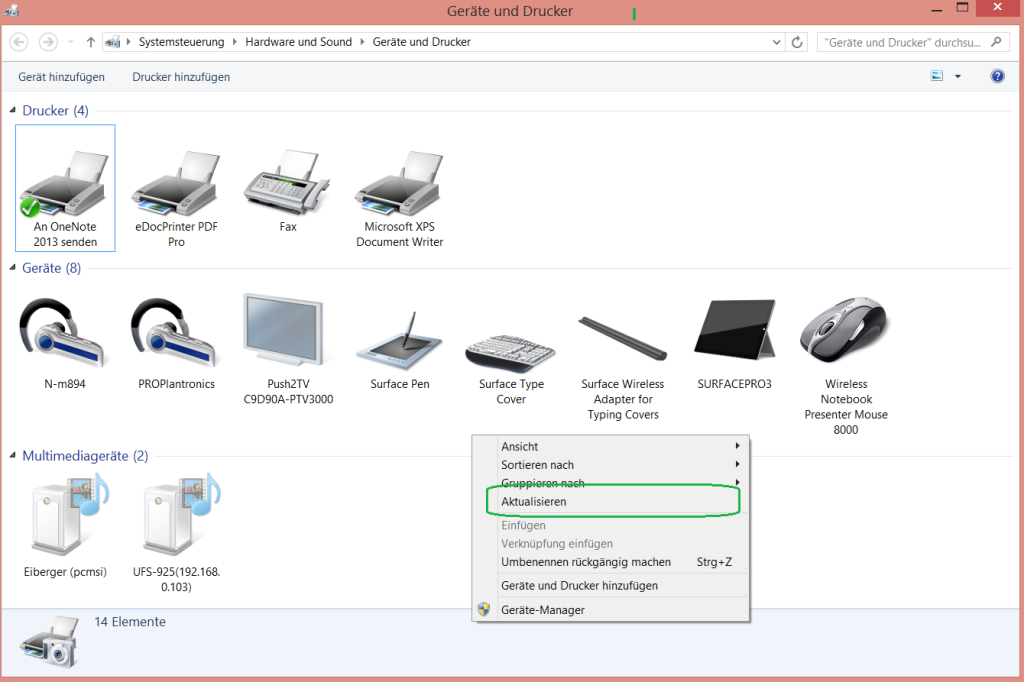Navigate to Hardware und Sound breadcrumb

pyautogui.click(x=298, y=42)
